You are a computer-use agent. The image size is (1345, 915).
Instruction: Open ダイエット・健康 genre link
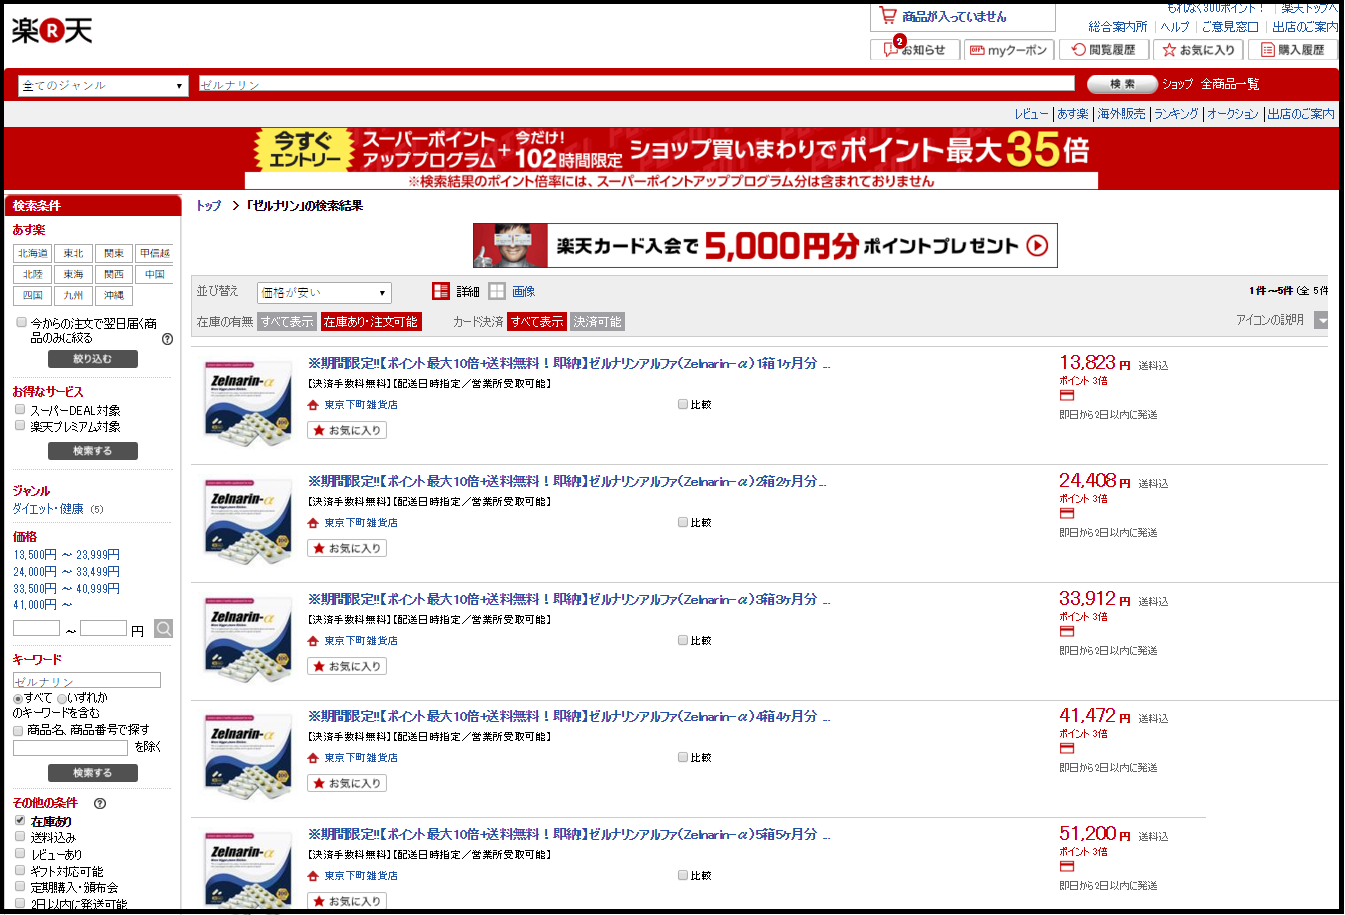tap(48, 509)
